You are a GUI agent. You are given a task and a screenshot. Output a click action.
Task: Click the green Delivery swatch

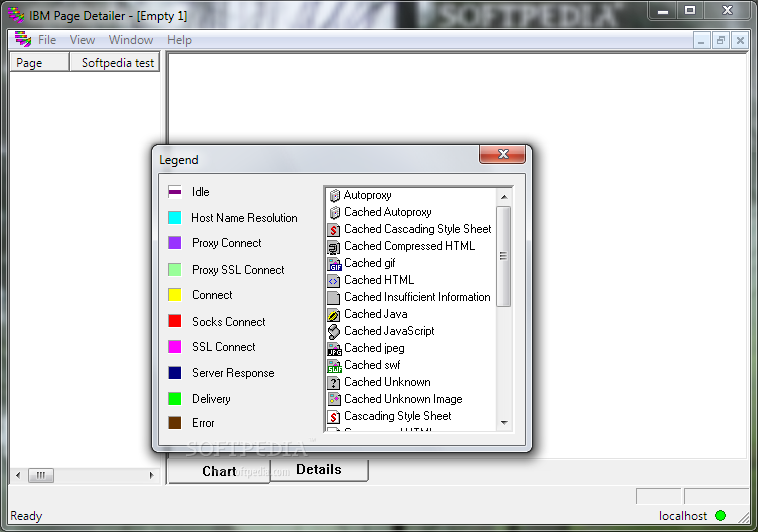coord(175,399)
